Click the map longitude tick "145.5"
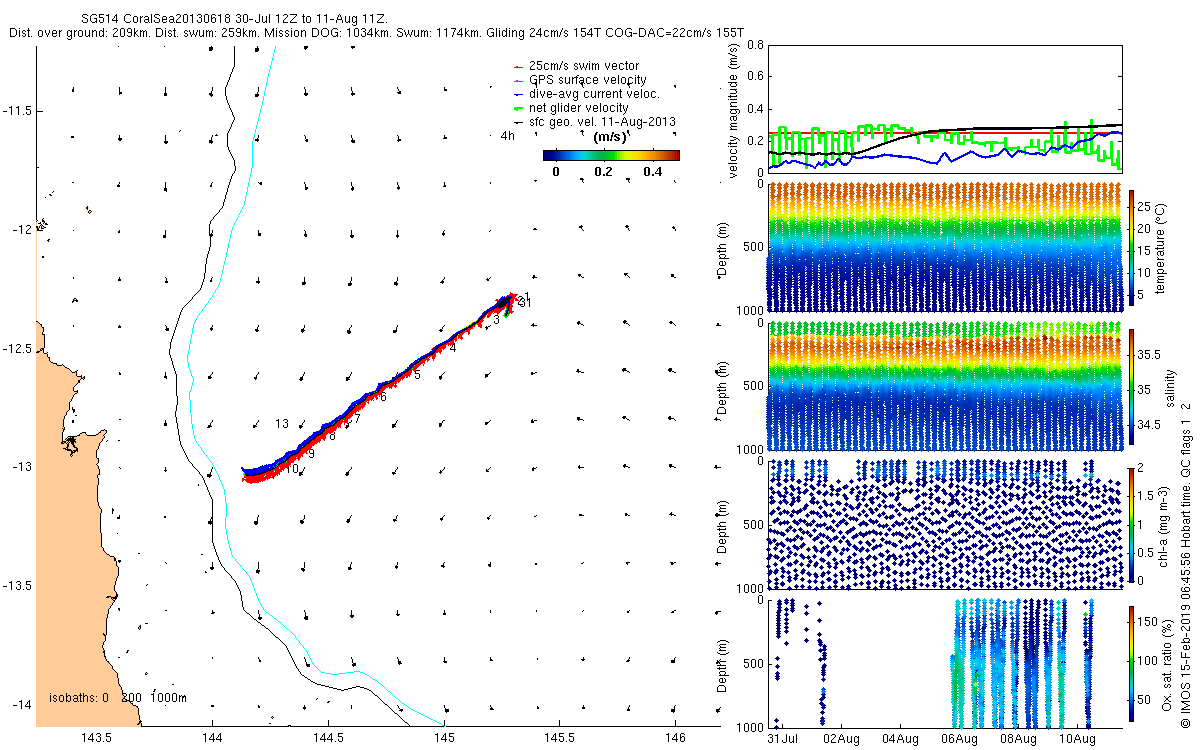Screen dimensions: 1200x750 pos(559,737)
